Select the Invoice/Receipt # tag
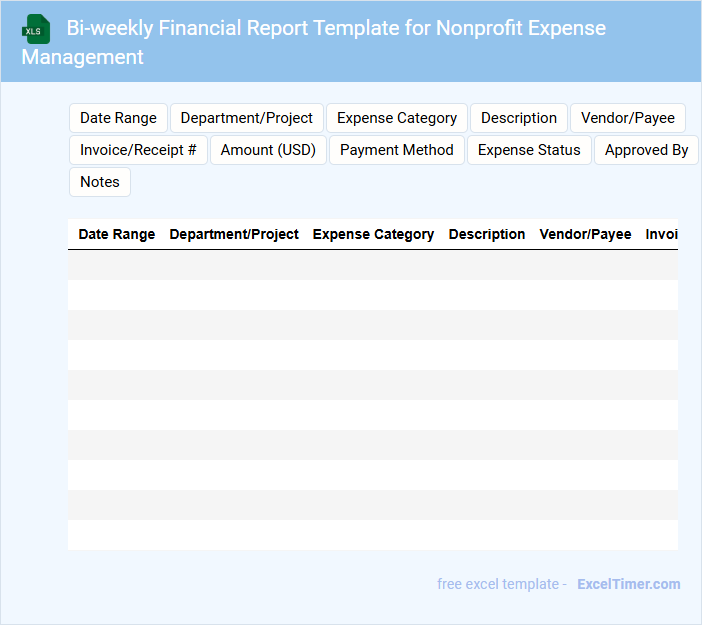 tap(138, 150)
